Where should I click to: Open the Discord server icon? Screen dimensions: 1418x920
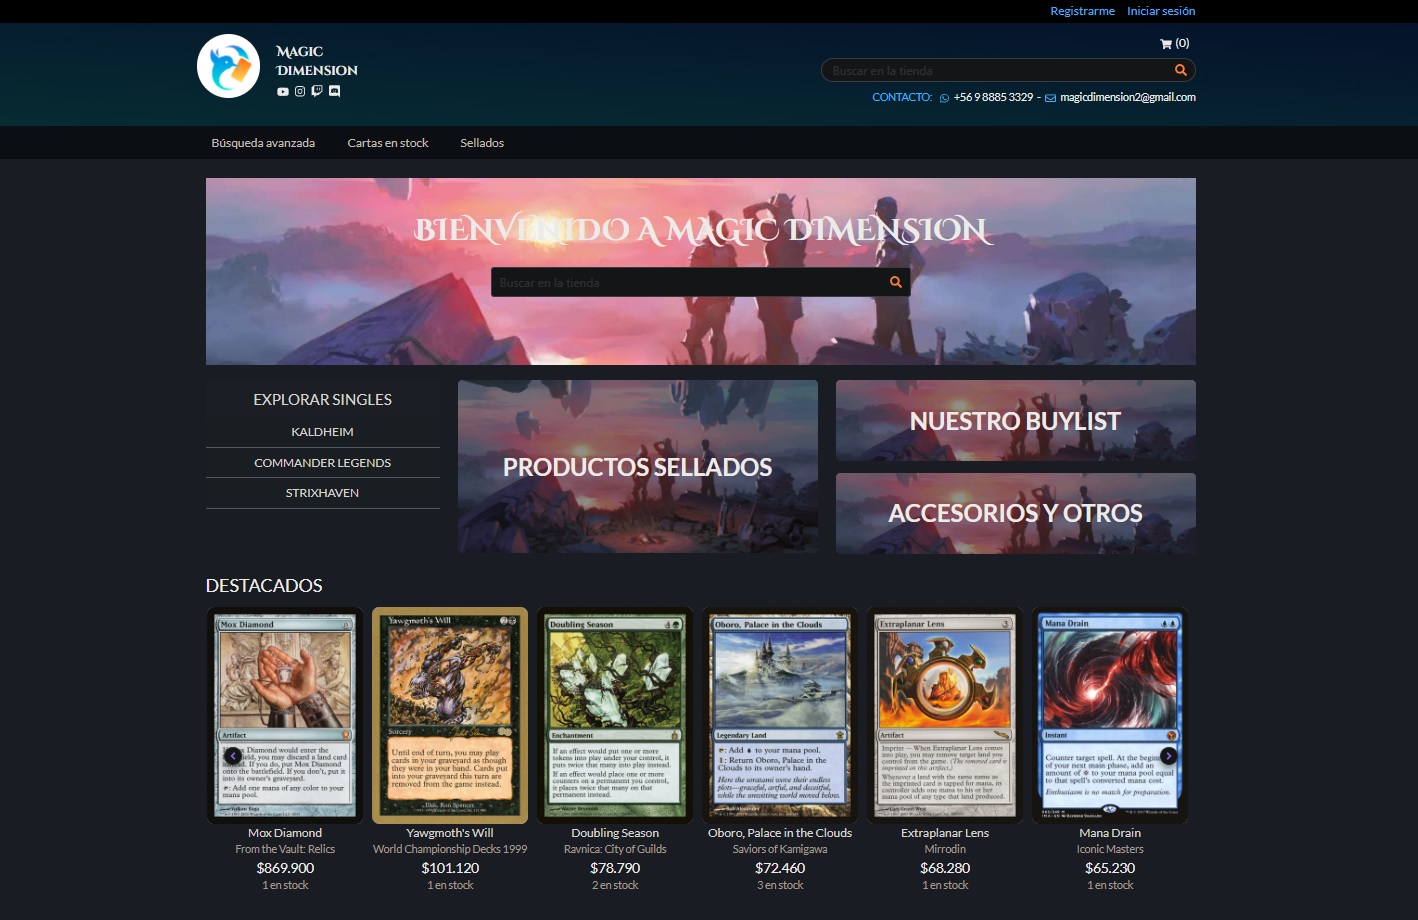click(334, 91)
